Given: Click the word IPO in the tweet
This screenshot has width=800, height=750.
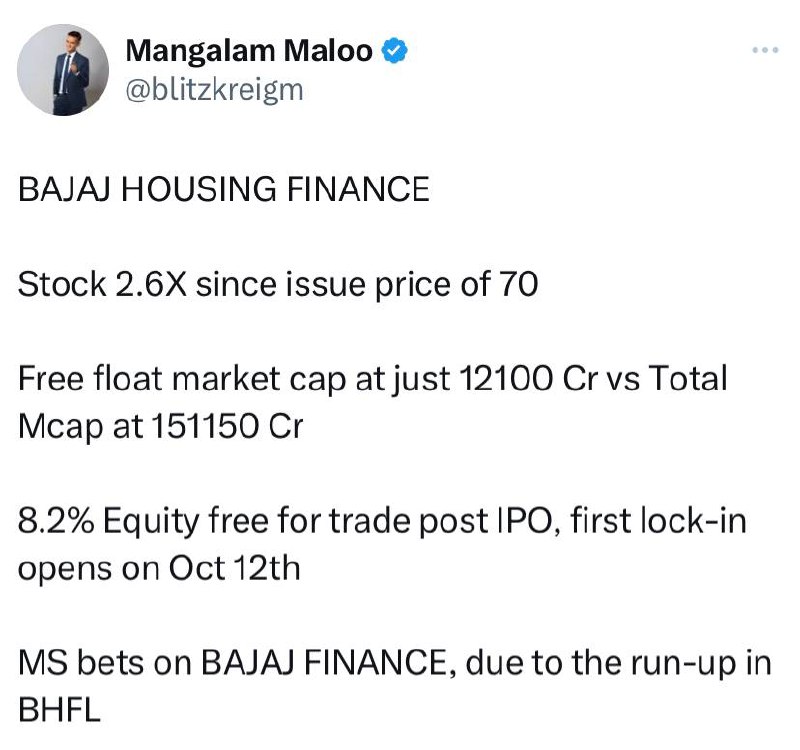Looking at the screenshot, I should [530, 521].
